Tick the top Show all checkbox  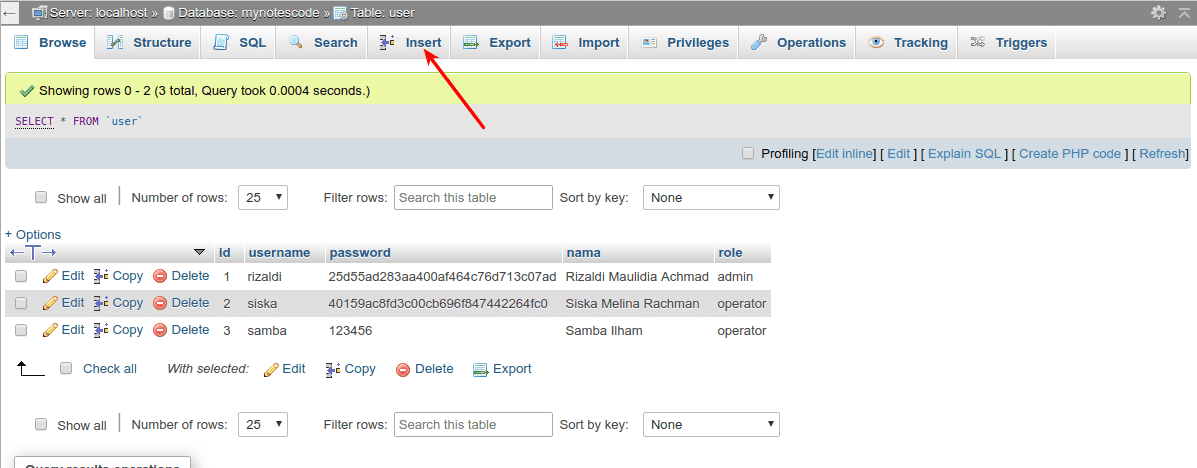coord(41,197)
